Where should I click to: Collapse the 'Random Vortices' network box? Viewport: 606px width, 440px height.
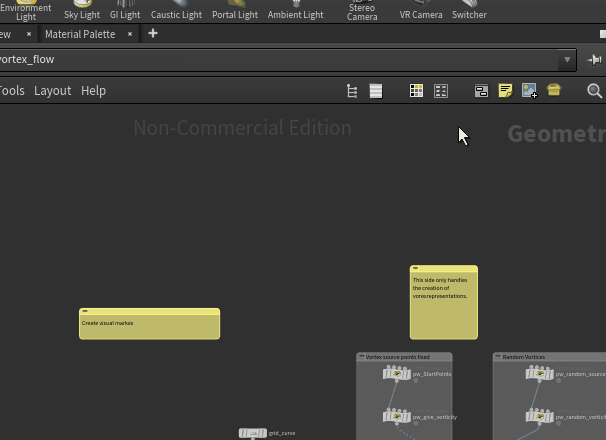point(498,357)
